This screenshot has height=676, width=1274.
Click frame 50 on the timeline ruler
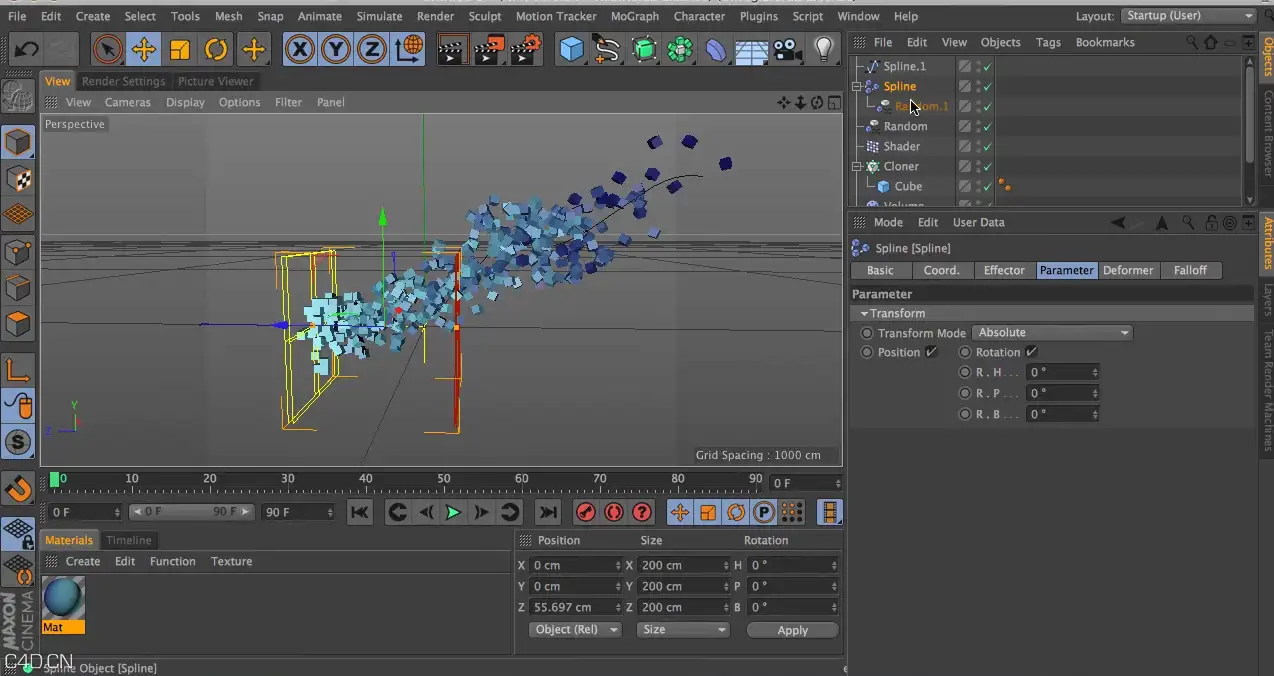tap(443, 480)
